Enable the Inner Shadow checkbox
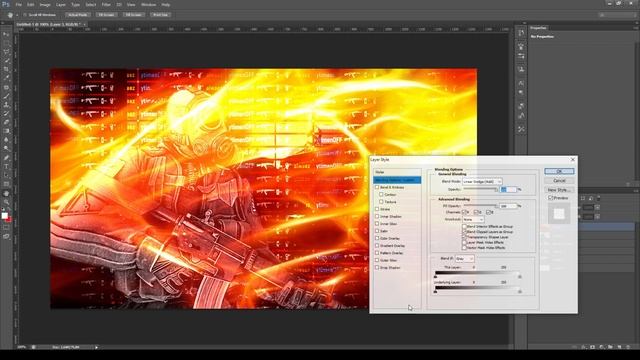640x360 pixels. point(377,216)
